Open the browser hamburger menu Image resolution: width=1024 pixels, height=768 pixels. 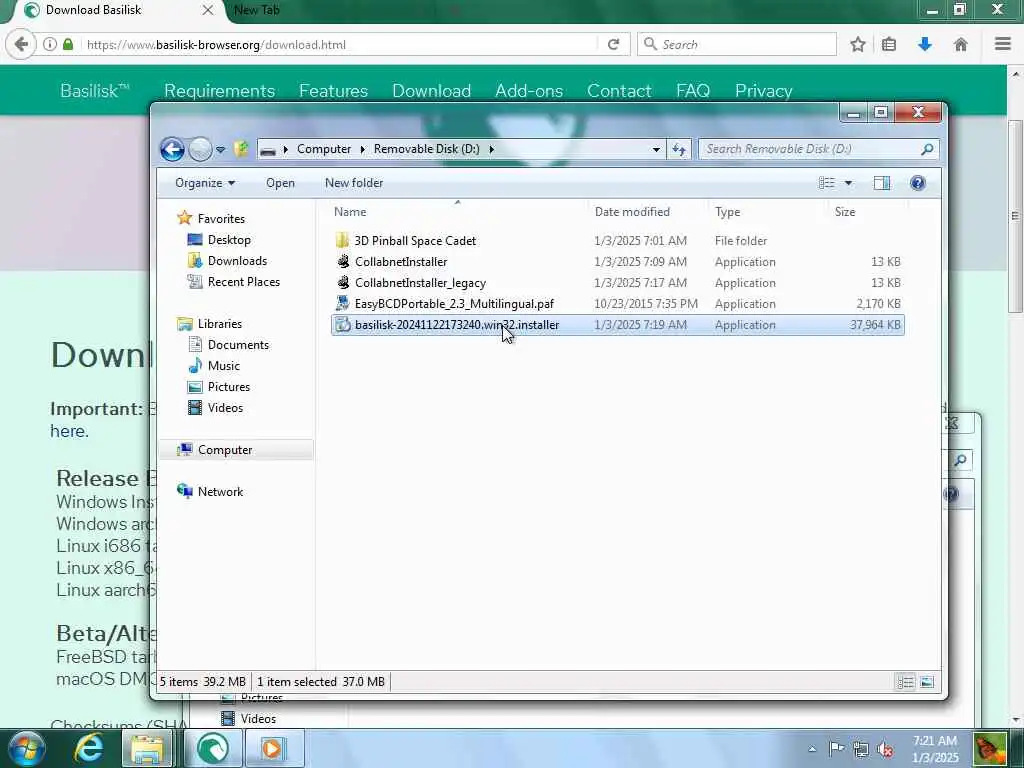click(x=1003, y=44)
